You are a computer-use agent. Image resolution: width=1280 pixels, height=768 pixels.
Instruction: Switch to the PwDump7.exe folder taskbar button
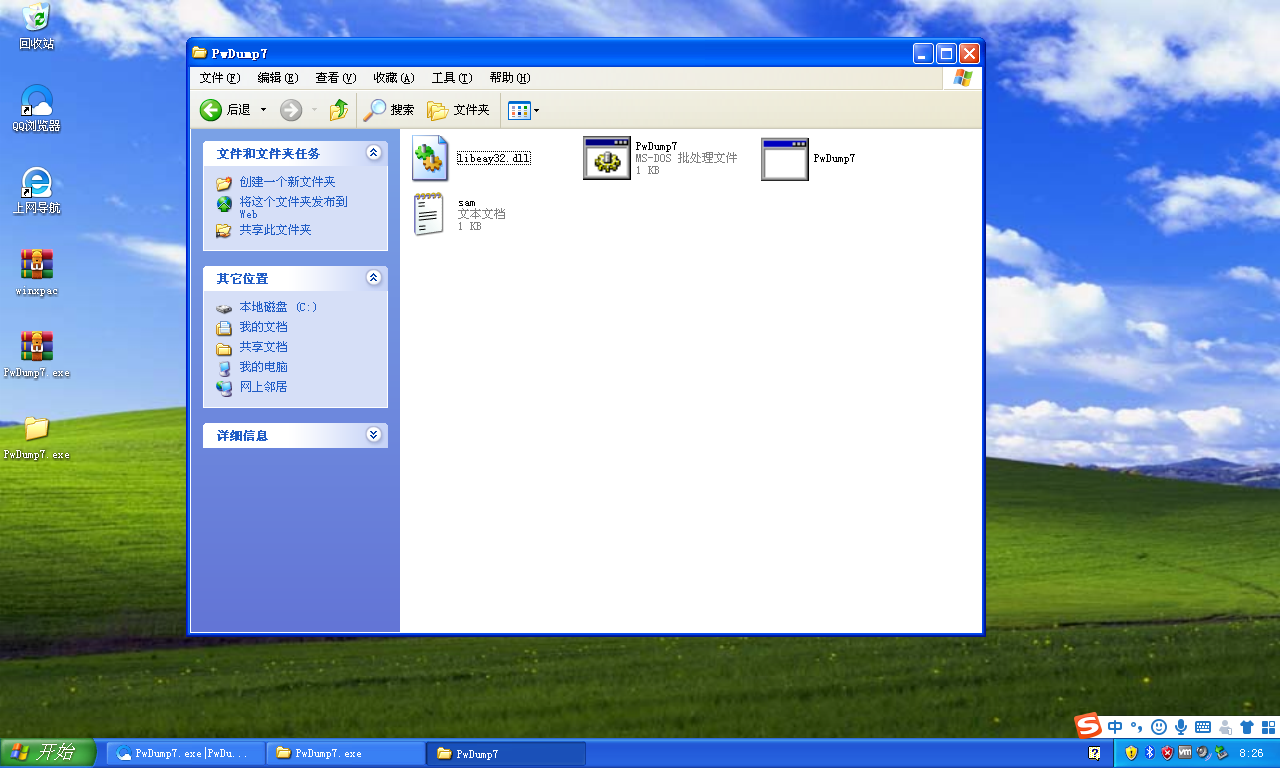coord(347,753)
